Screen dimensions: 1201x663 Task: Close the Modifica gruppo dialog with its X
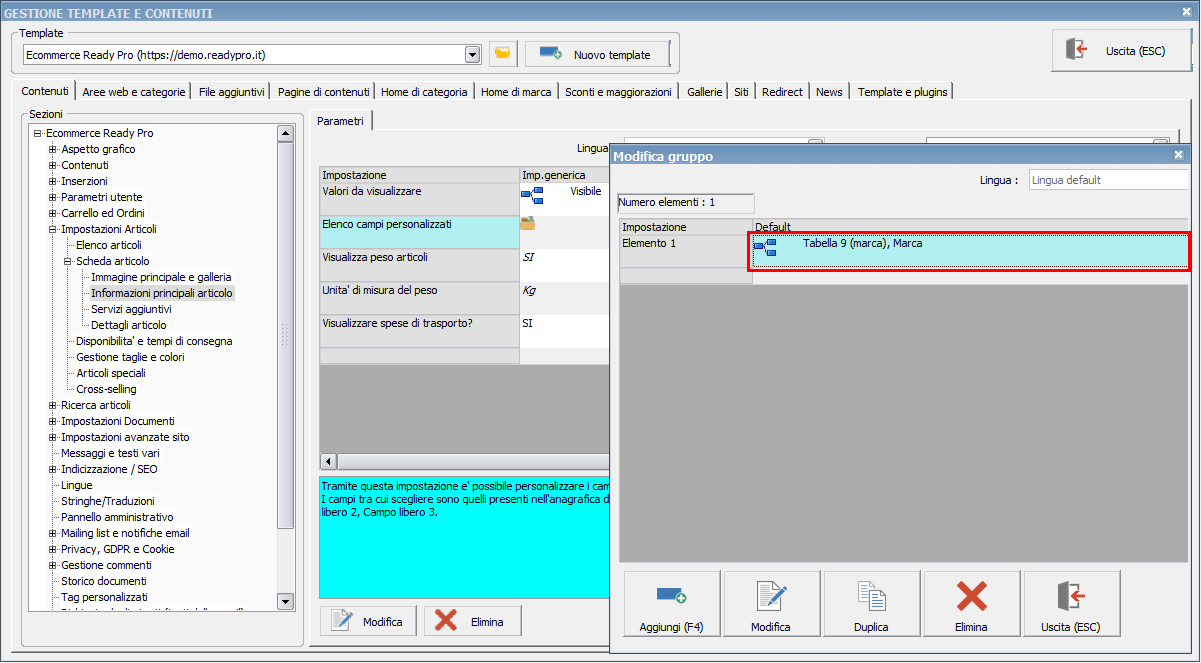(1178, 155)
